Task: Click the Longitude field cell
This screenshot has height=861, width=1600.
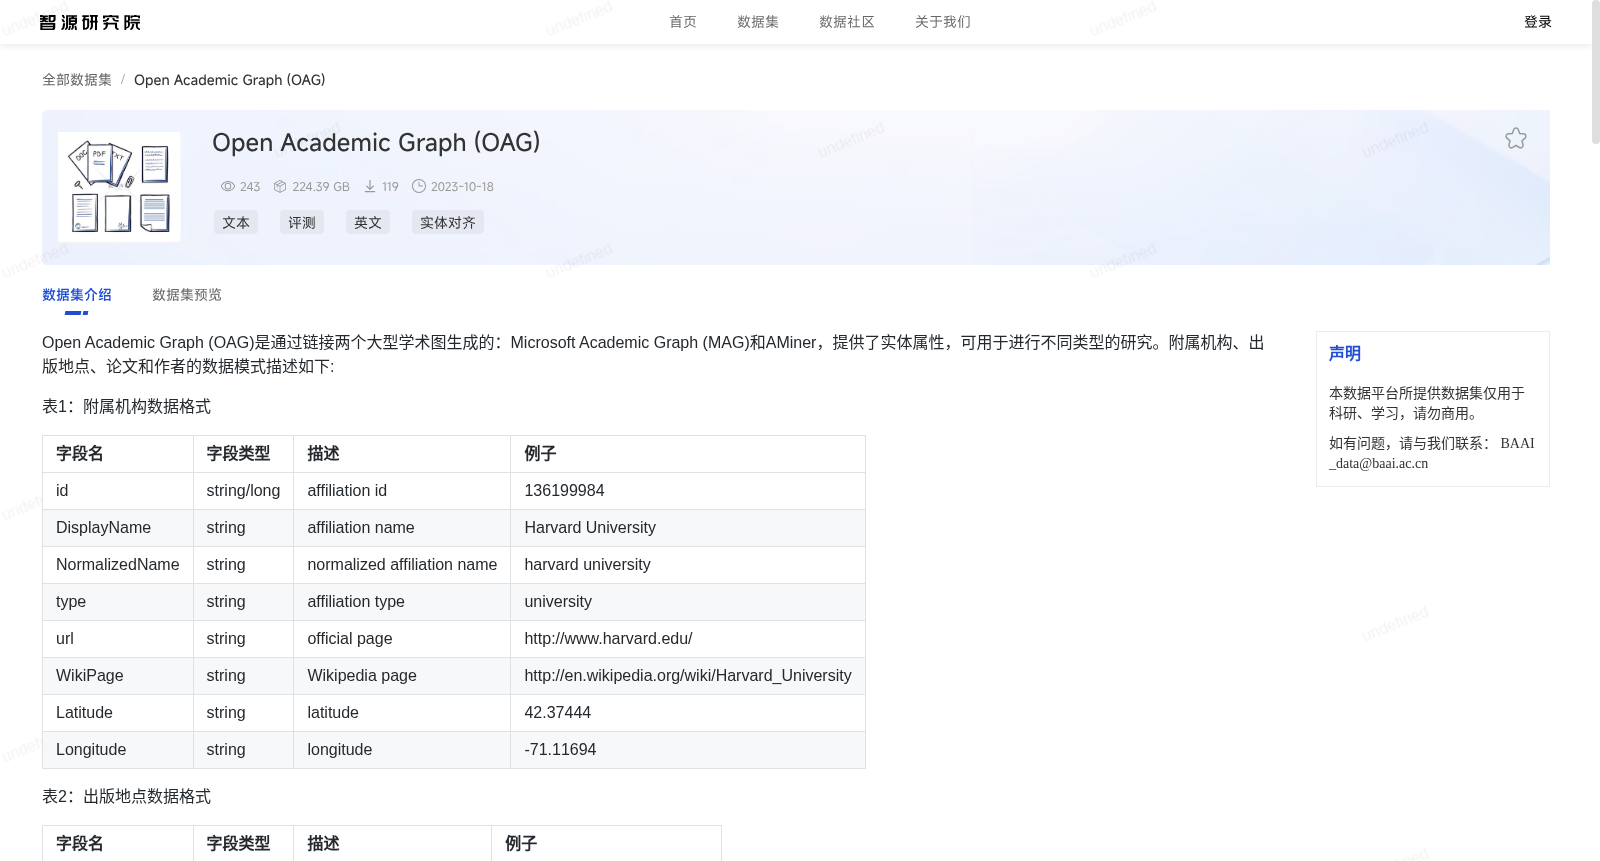Action: [x=118, y=750]
